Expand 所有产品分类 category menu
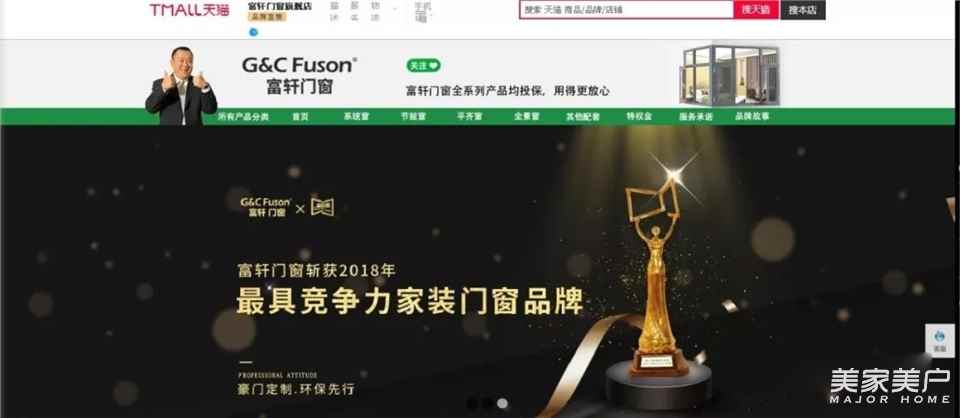The image size is (960, 418). click(243, 116)
